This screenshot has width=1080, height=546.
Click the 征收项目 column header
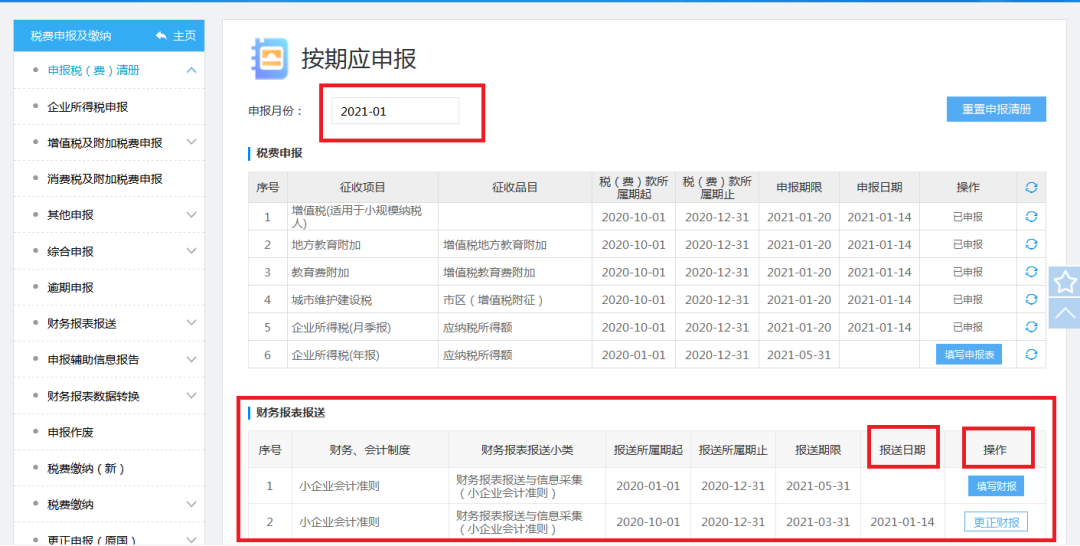(x=362, y=187)
